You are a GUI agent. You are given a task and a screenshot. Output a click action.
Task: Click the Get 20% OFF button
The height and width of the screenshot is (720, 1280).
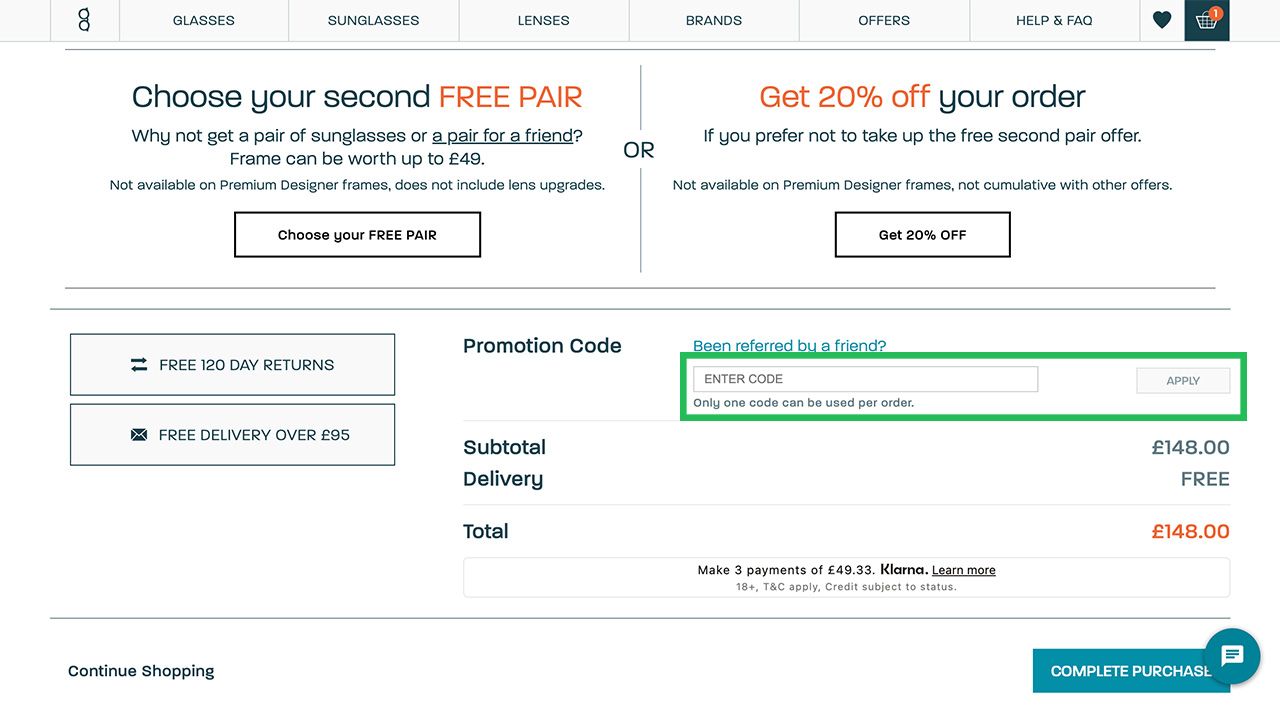pyautogui.click(x=922, y=234)
